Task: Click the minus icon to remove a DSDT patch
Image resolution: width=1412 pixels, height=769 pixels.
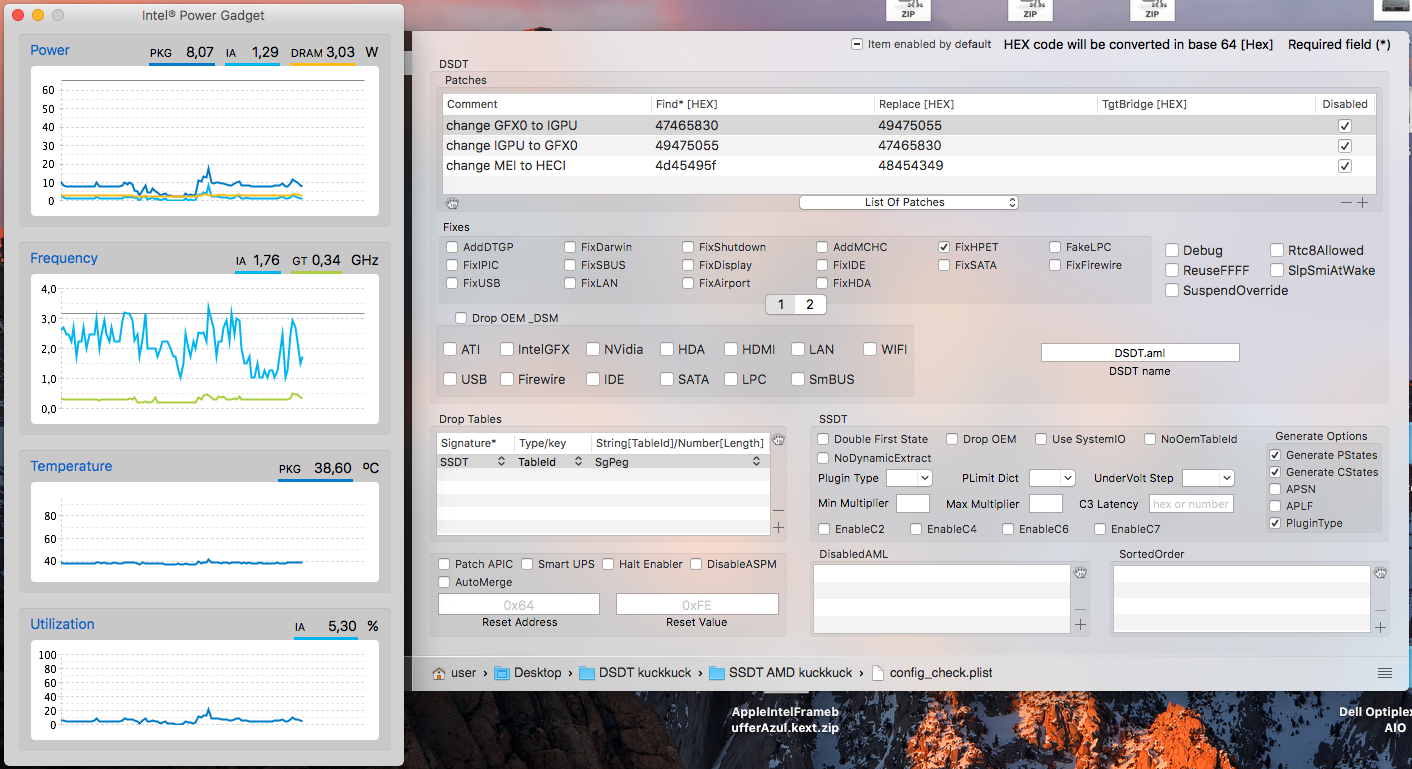Action: point(1346,202)
